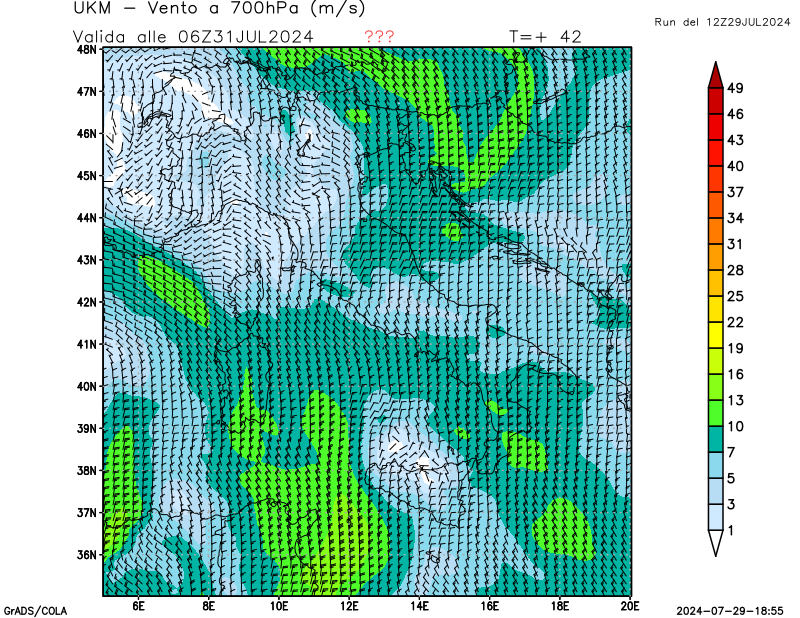The height and width of the screenshot is (618, 800).
Task: Pick the light blue swatch between 3 and 5
Action: click(716, 490)
